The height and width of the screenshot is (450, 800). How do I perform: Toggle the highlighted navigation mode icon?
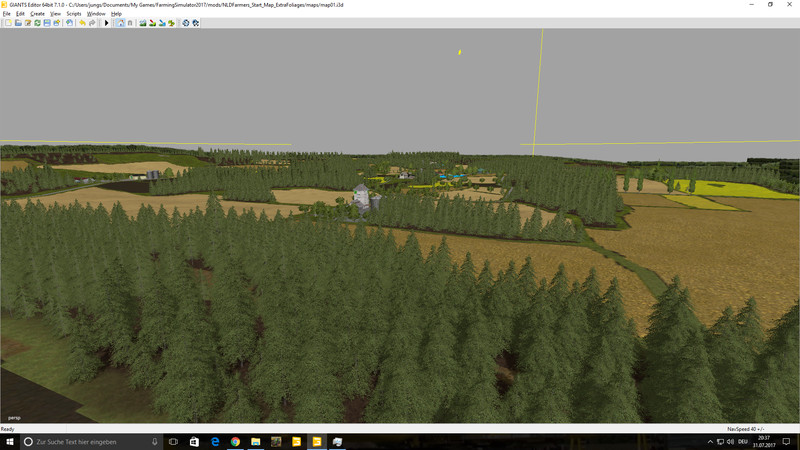[120, 22]
